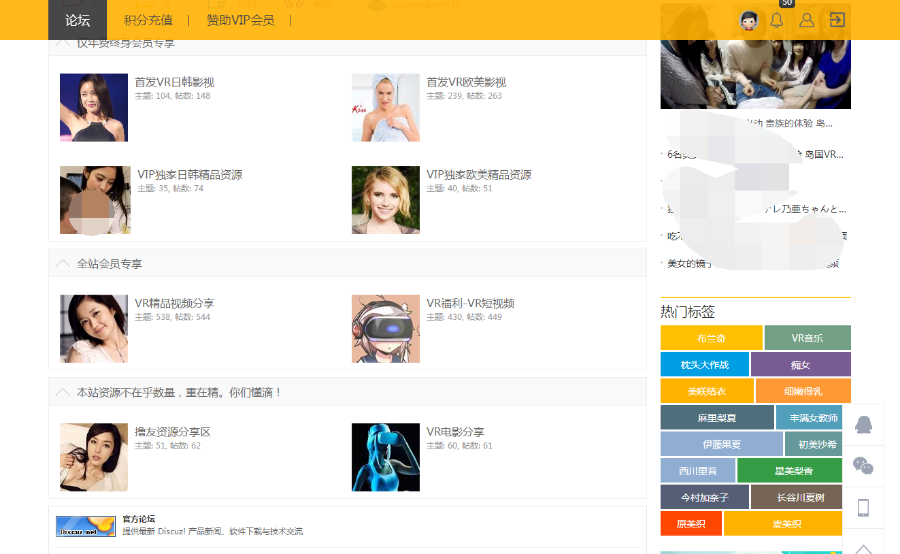Screen dimensions: 900x554
Task: Open the 赞助VIP会员 menu item
Action: click(x=240, y=20)
